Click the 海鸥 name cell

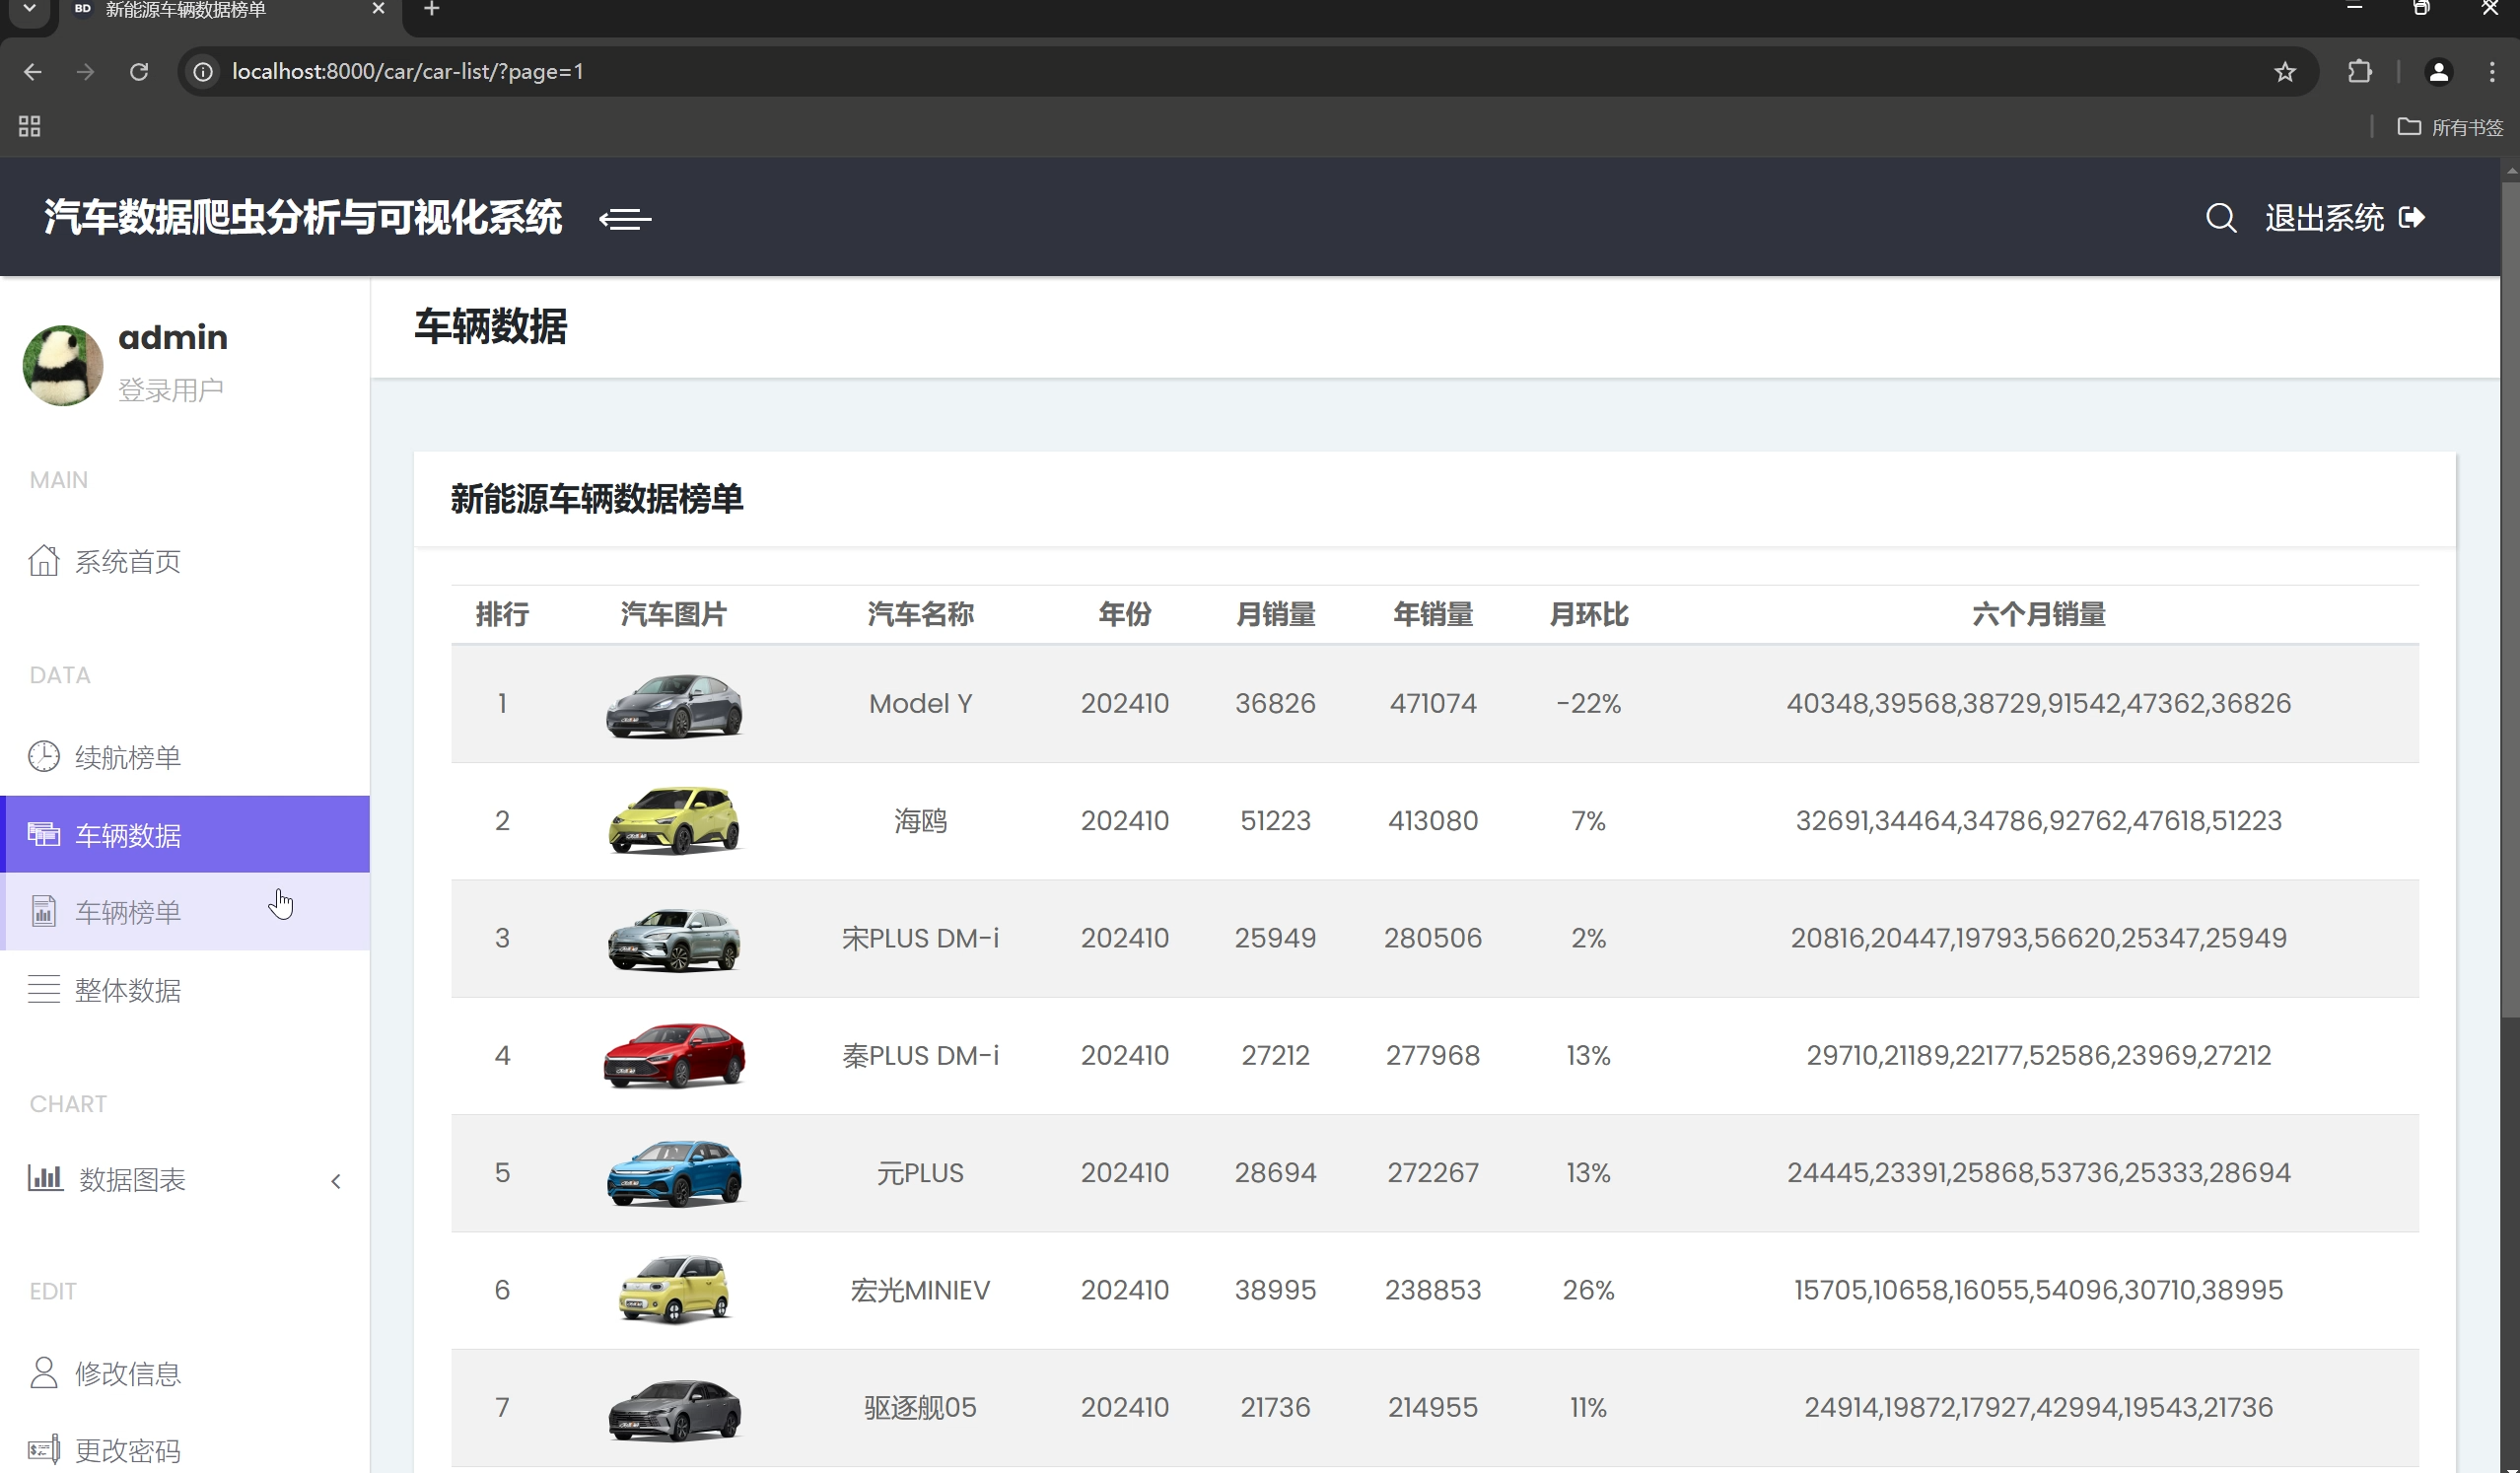click(x=920, y=821)
